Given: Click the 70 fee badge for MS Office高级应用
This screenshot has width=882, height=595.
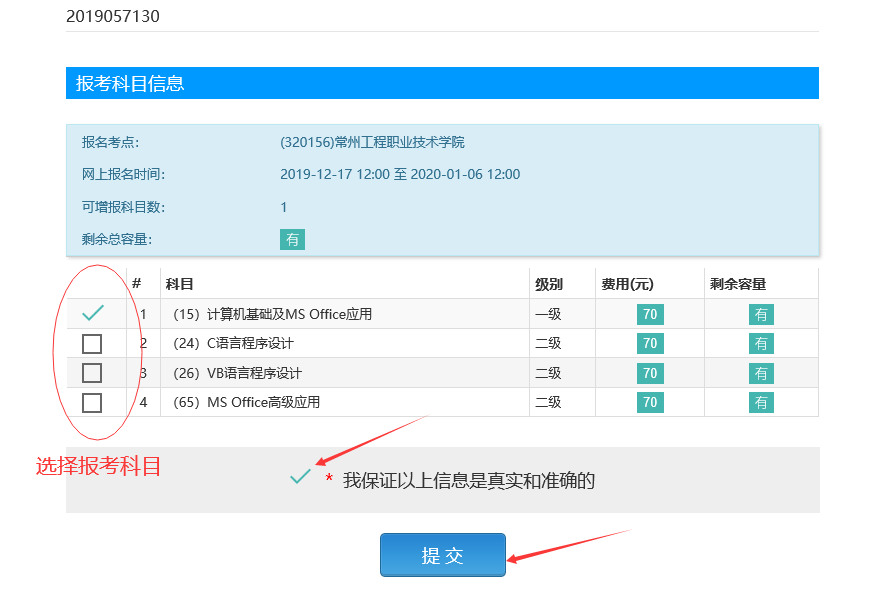Looking at the screenshot, I should pos(650,403).
